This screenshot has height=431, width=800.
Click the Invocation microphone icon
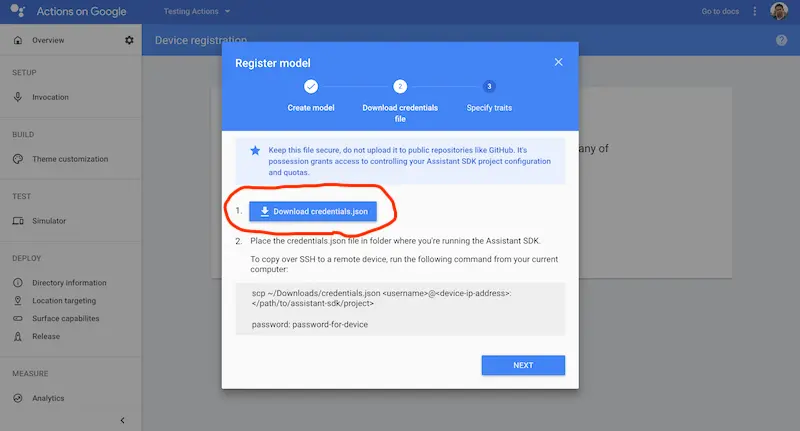pos(18,97)
